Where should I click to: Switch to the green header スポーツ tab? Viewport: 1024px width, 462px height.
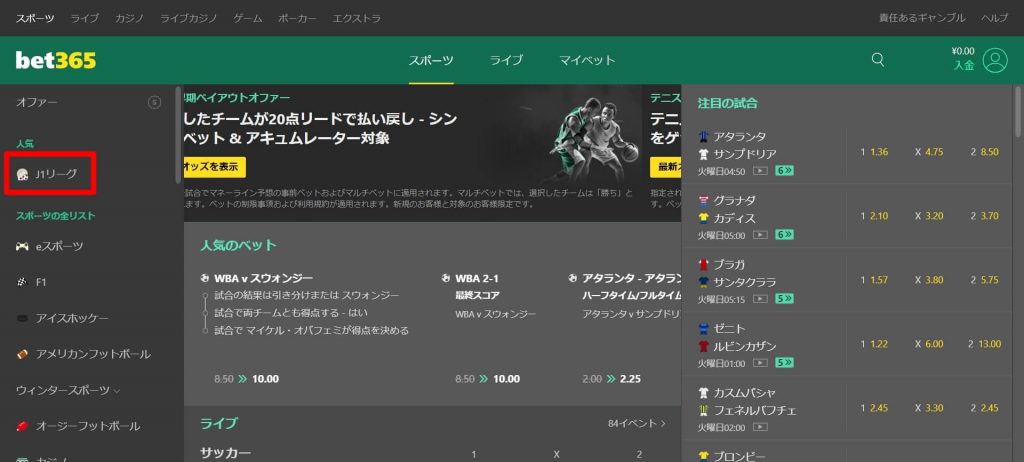tap(431, 60)
